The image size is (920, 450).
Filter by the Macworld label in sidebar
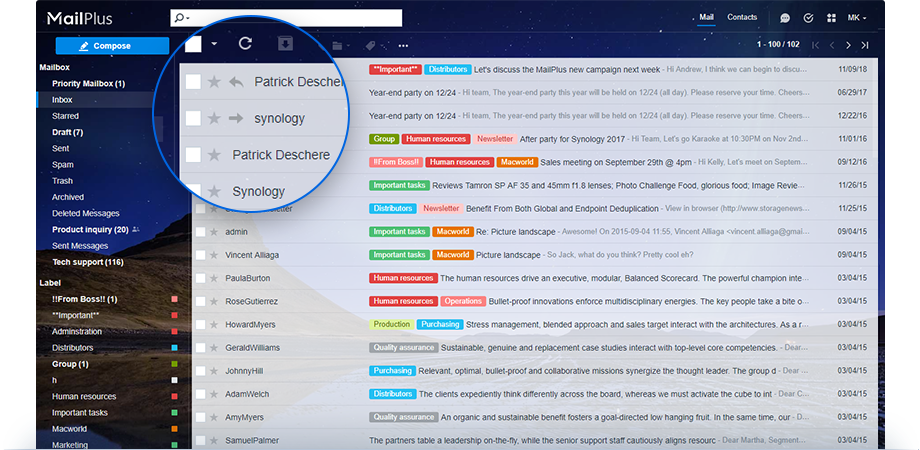click(69, 429)
